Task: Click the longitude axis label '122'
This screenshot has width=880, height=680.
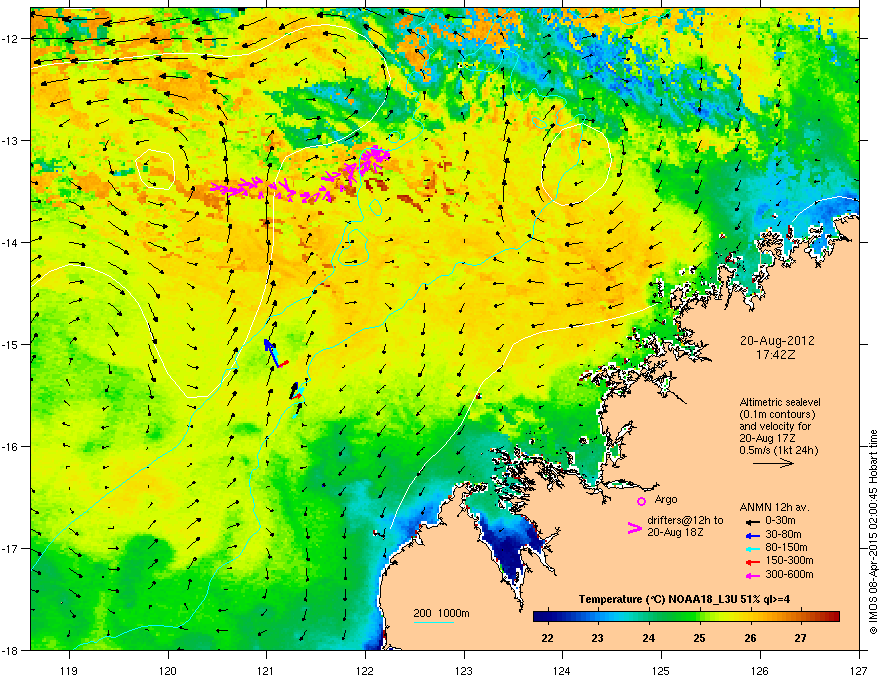Action: [x=365, y=670]
